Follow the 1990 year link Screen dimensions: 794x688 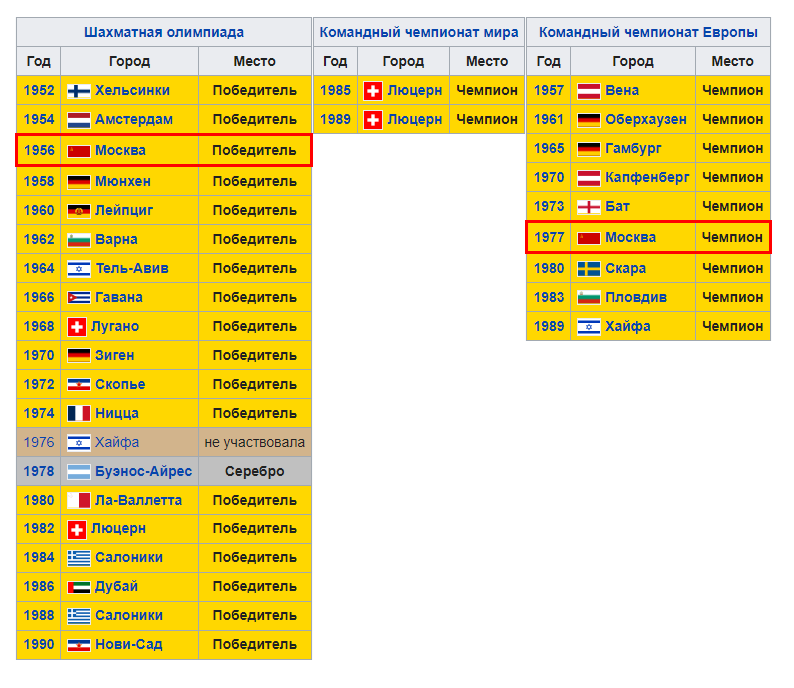(39, 644)
